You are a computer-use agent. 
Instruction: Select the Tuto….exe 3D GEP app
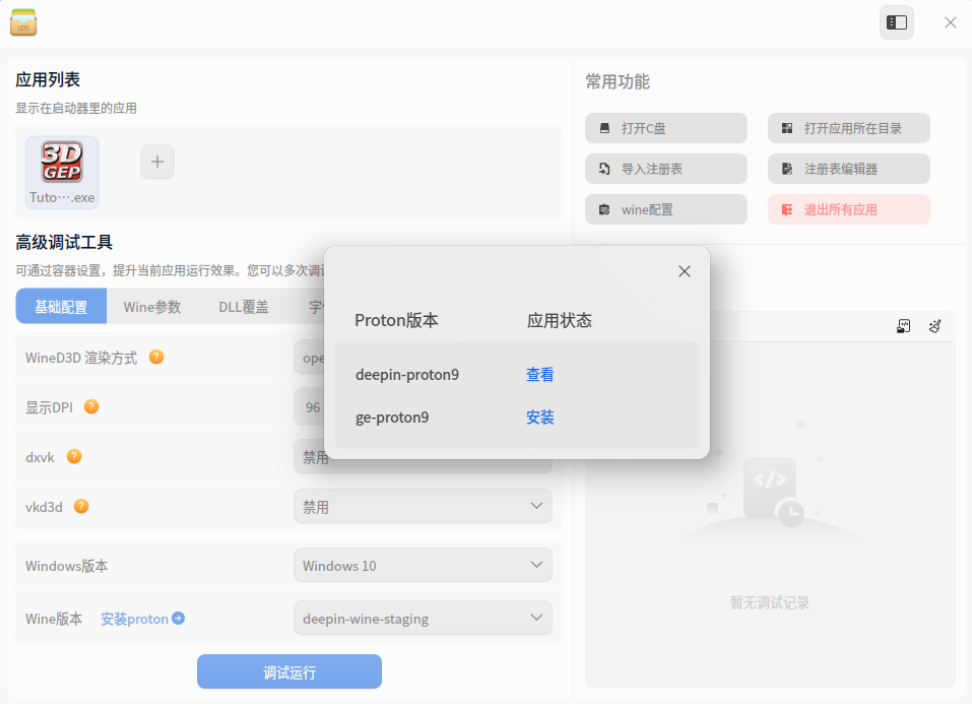point(62,172)
